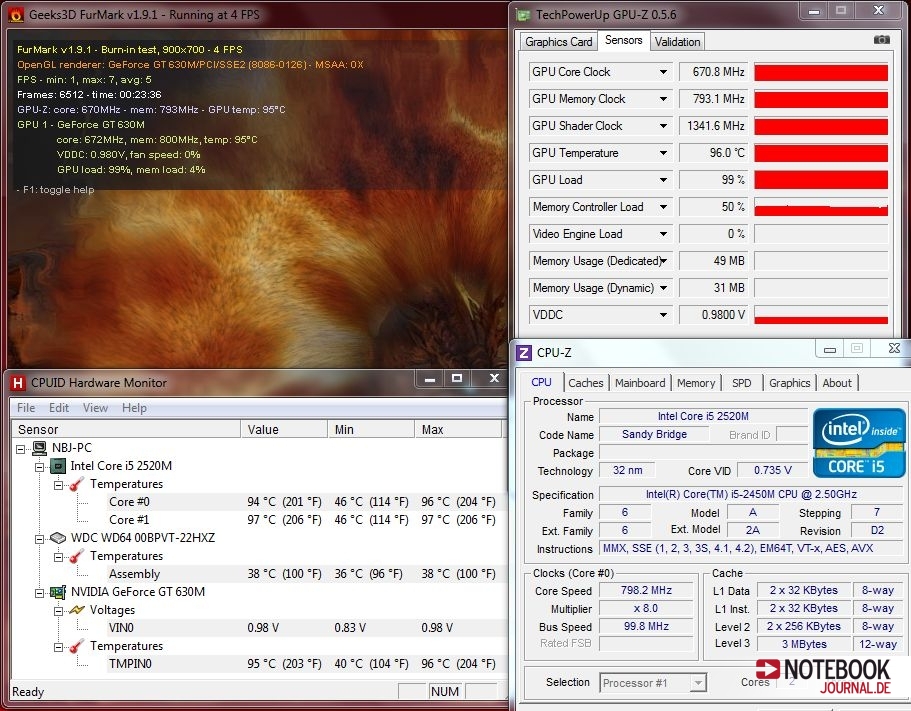The image size is (911, 711).
Task: Open the Memory tab in CPU-Z
Action: pos(696,383)
